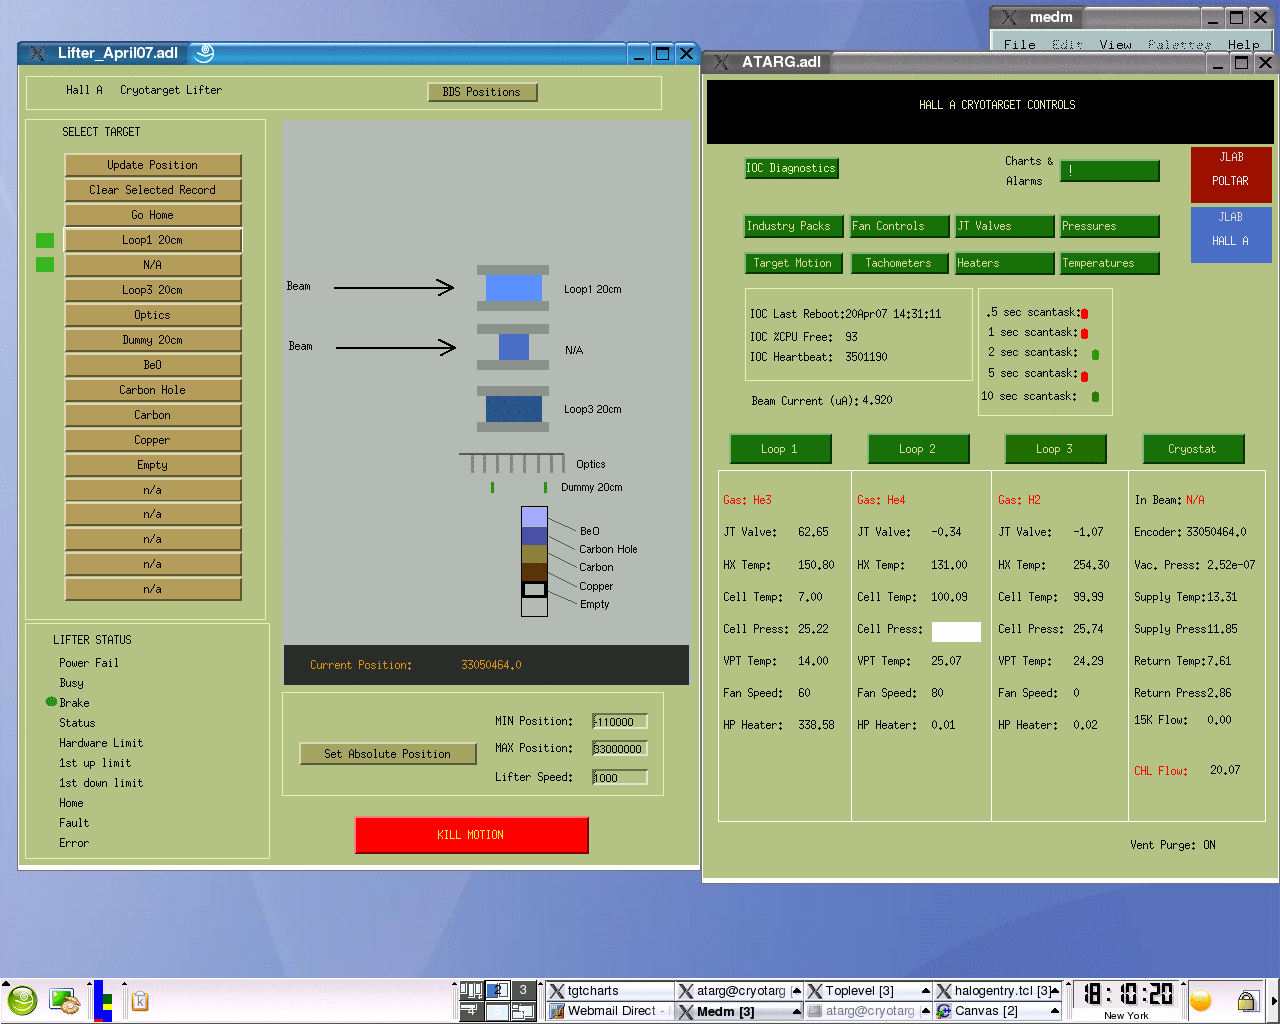Open IOC Diagnostics in ATARG window
The width and height of the screenshot is (1280, 1024).
point(791,168)
